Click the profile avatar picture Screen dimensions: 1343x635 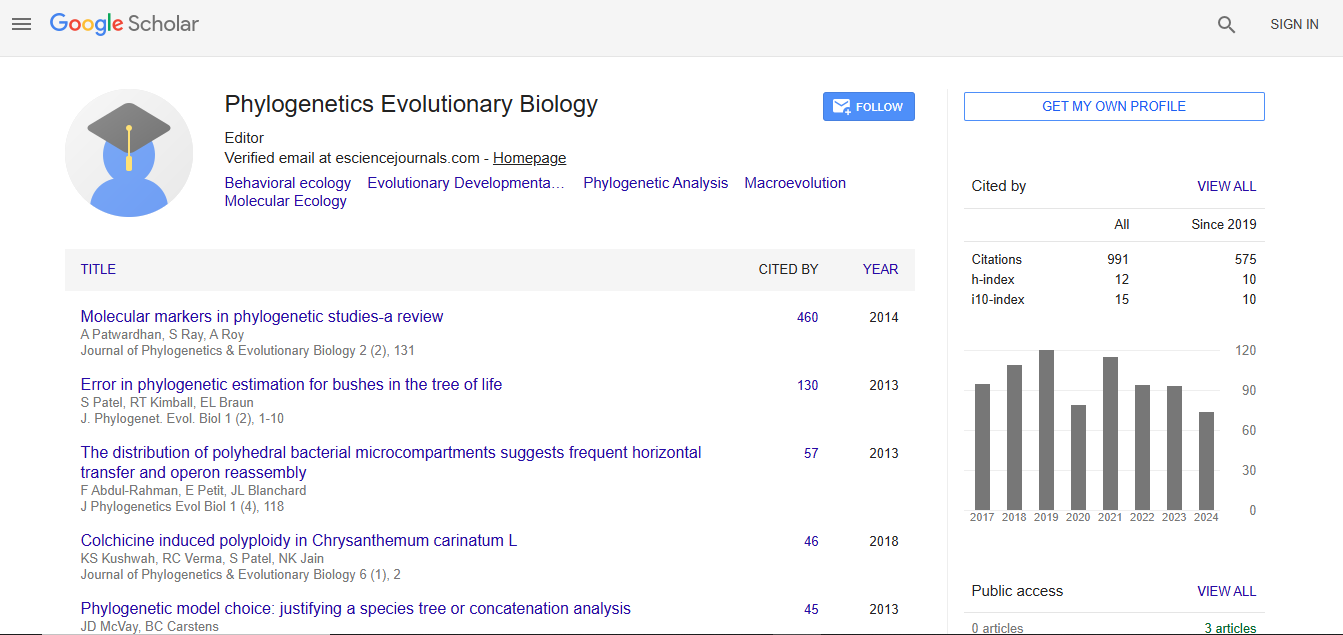click(129, 153)
